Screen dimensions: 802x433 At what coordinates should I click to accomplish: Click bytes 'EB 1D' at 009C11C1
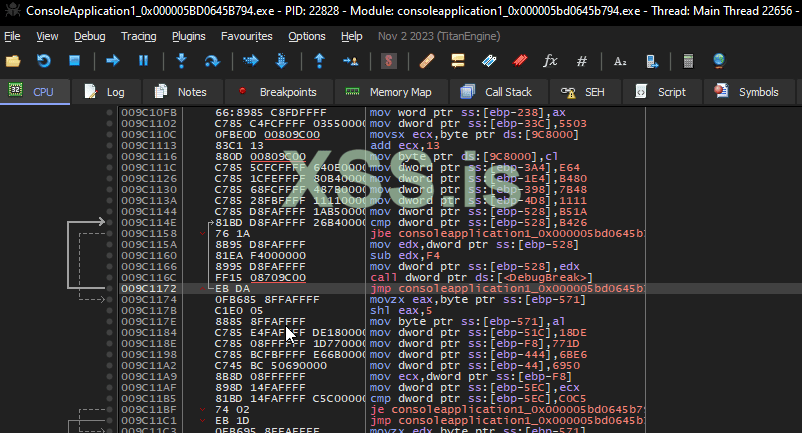pos(232,420)
